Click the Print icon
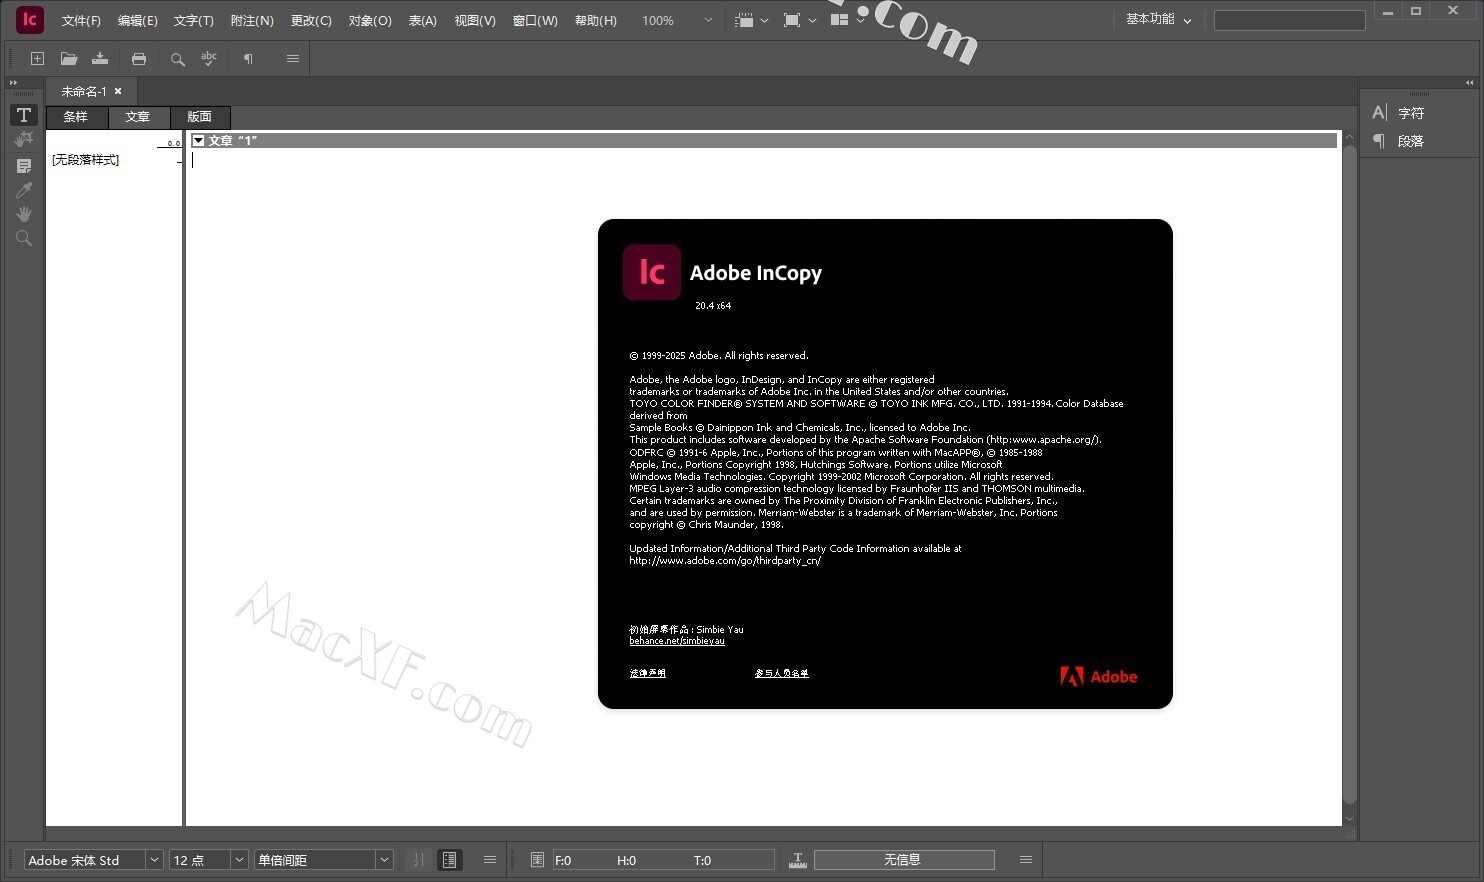 click(x=139, y=59)
